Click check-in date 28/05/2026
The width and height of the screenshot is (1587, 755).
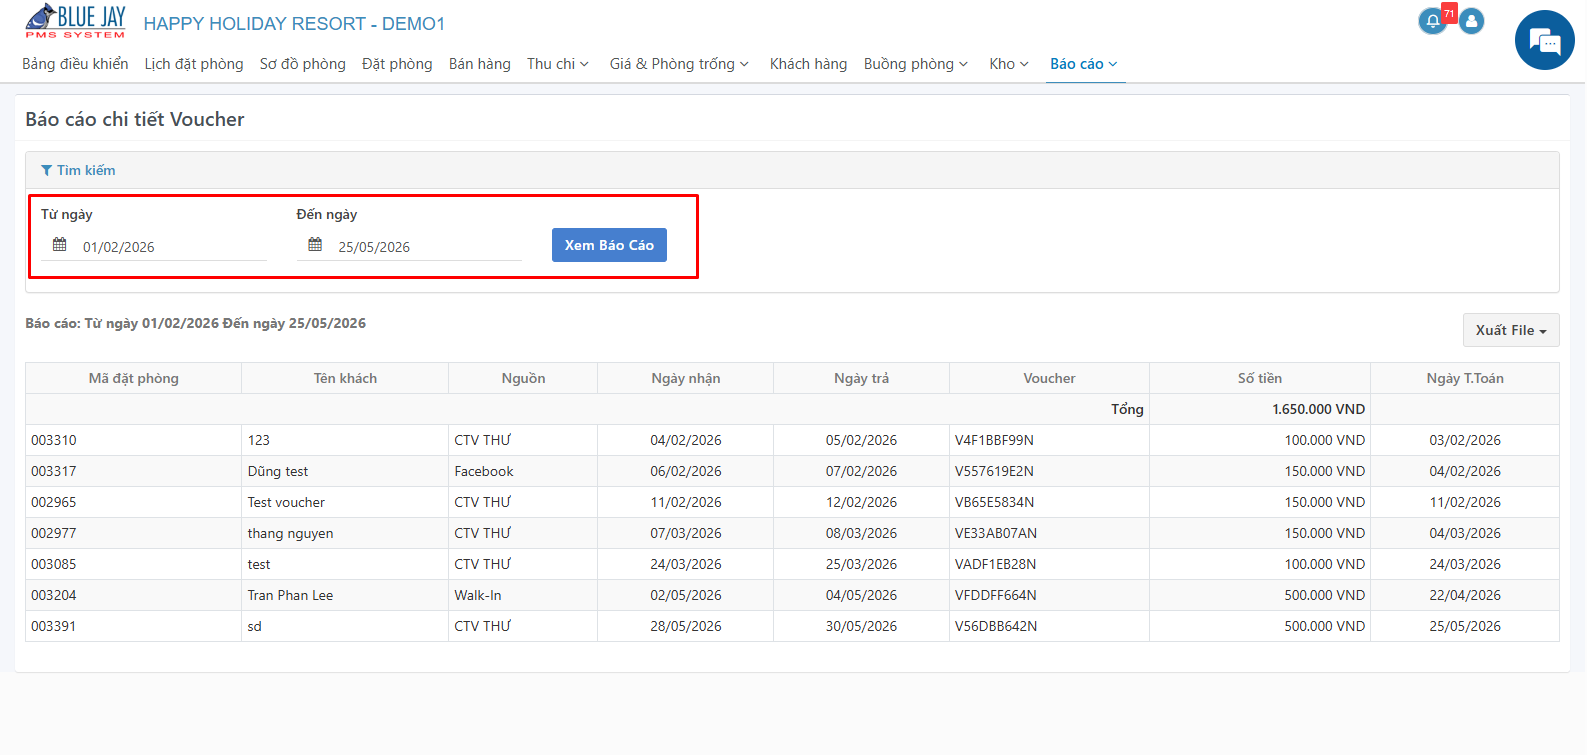tap(686, 626)
